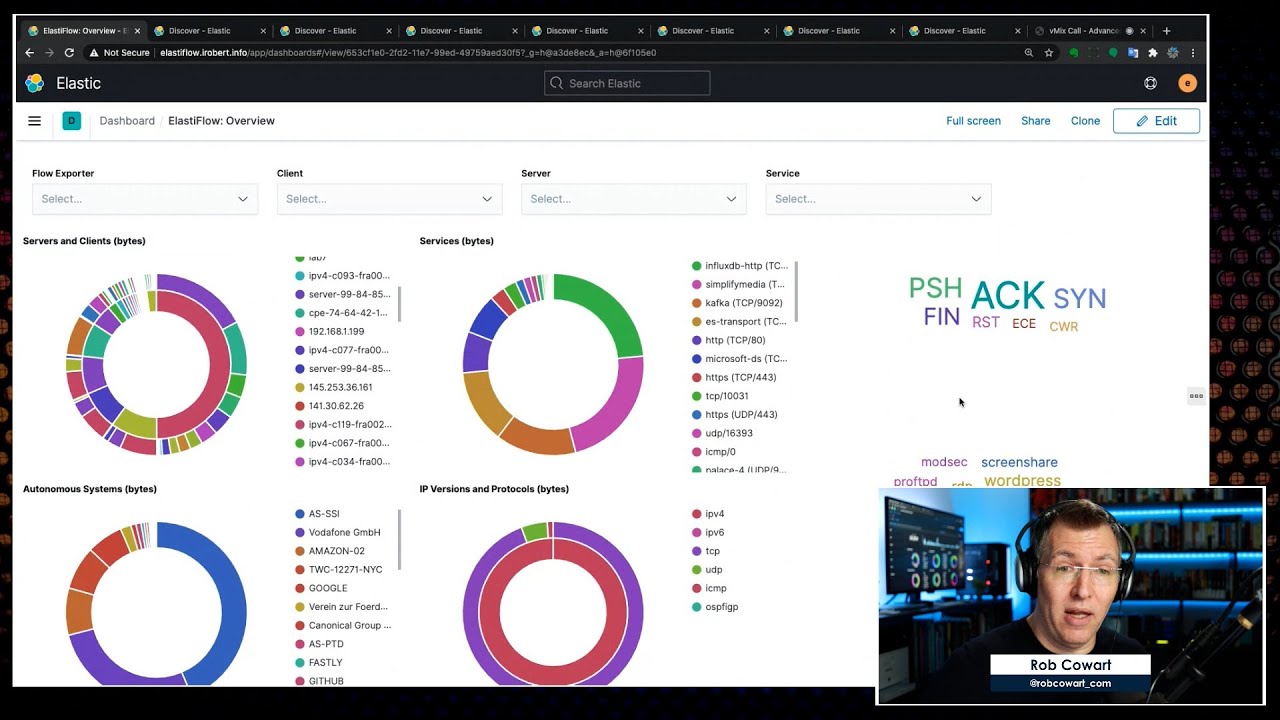Click the zoom magnifier icon in address bar
Viewport: 1280px width, 720px height.
(1029, 53)
